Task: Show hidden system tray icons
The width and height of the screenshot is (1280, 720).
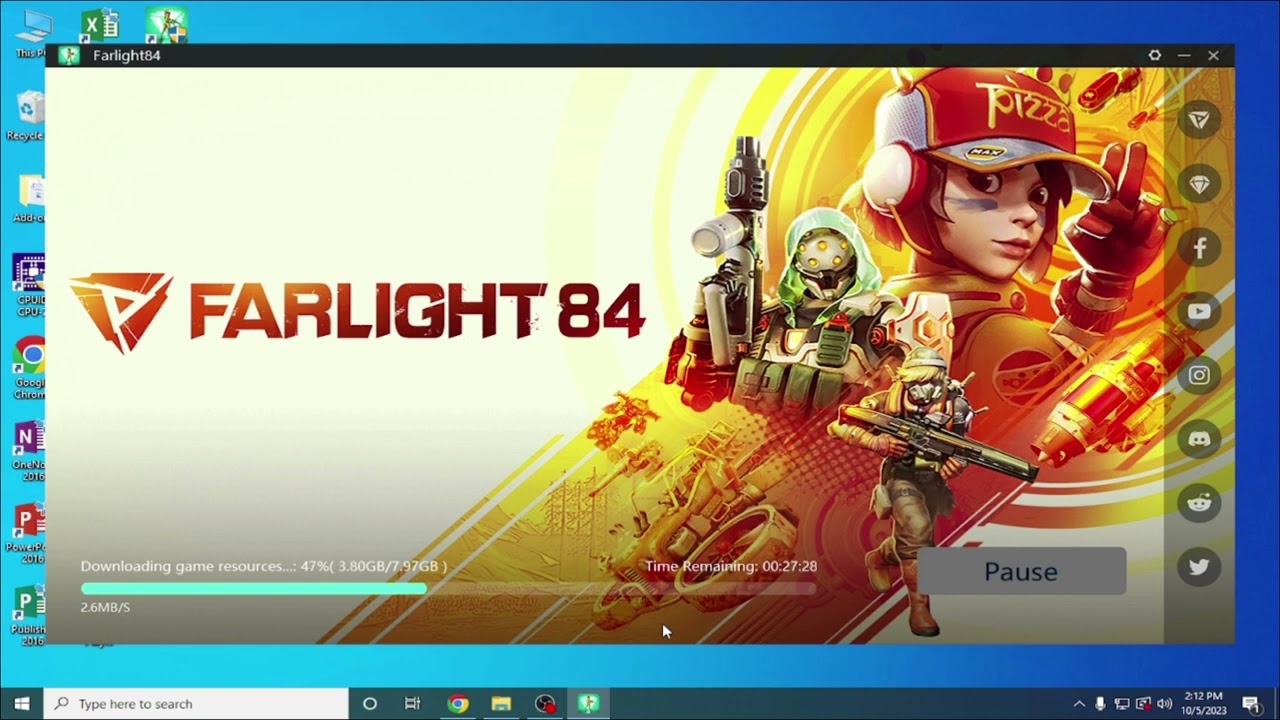Action: [x=1079, y=704]
